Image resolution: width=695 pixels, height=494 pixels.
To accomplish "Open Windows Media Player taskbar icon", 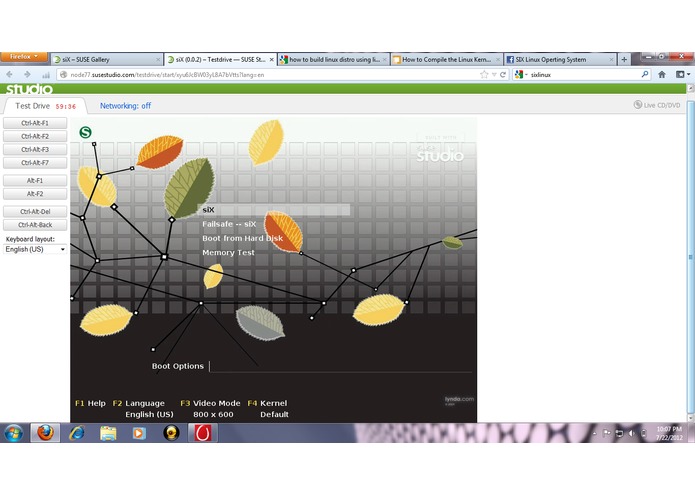I will 139,433.
